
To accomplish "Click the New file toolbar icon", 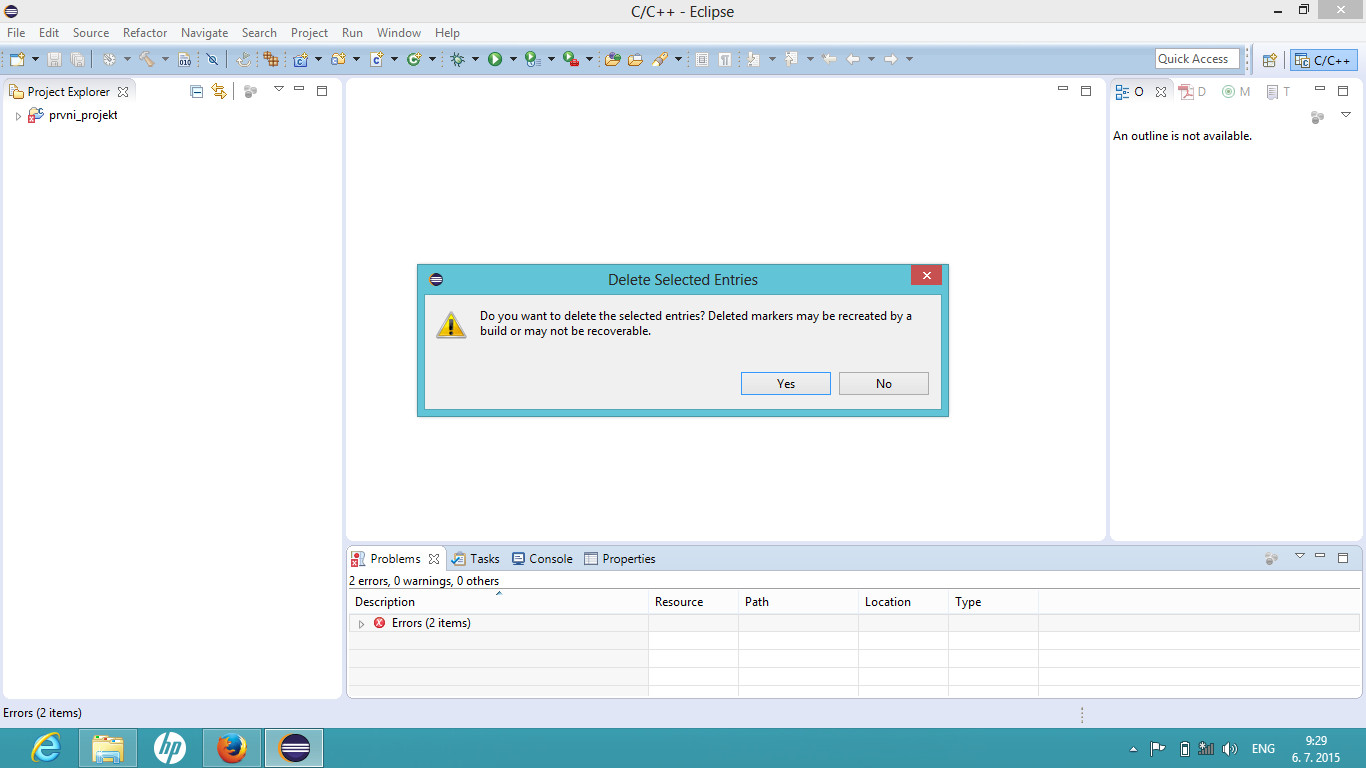I will pos(17,60).
